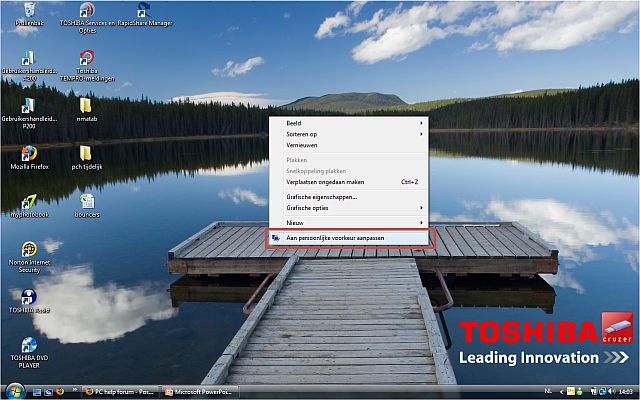640x400 pixels.
Task: Open the Windows Start orb
Action: click(x=15, y=392)
